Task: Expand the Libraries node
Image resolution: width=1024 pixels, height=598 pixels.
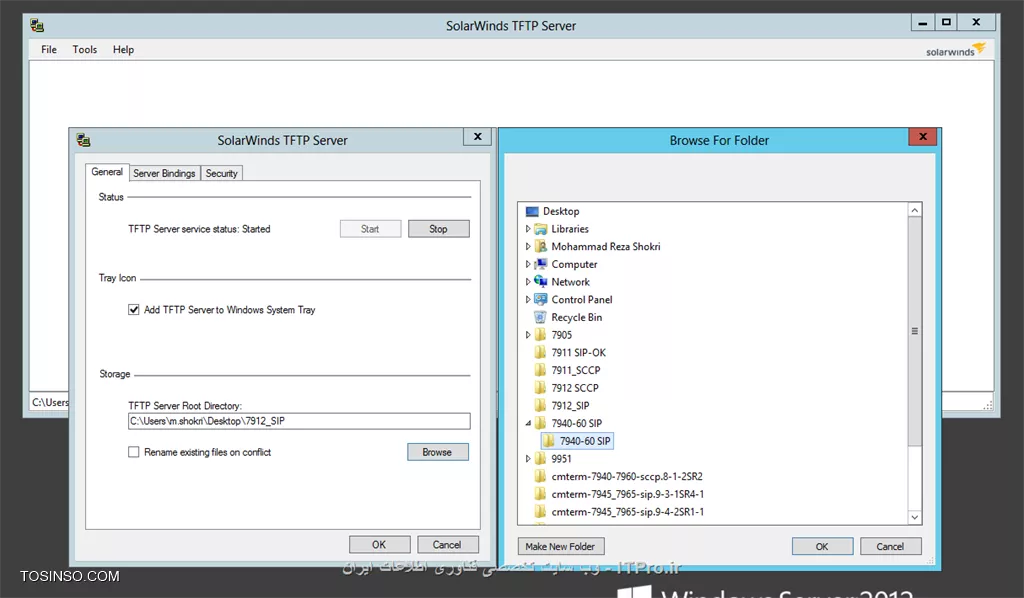Action: point(528,229)
